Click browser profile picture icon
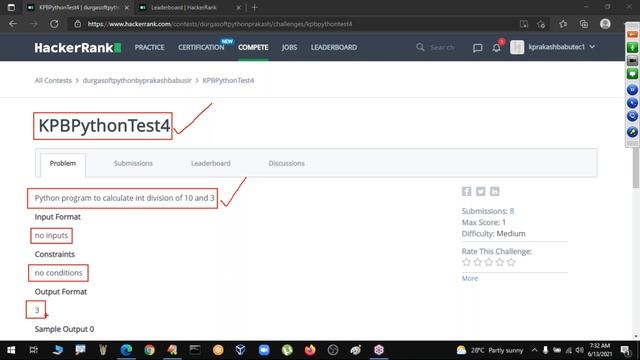 pos(605,24)
